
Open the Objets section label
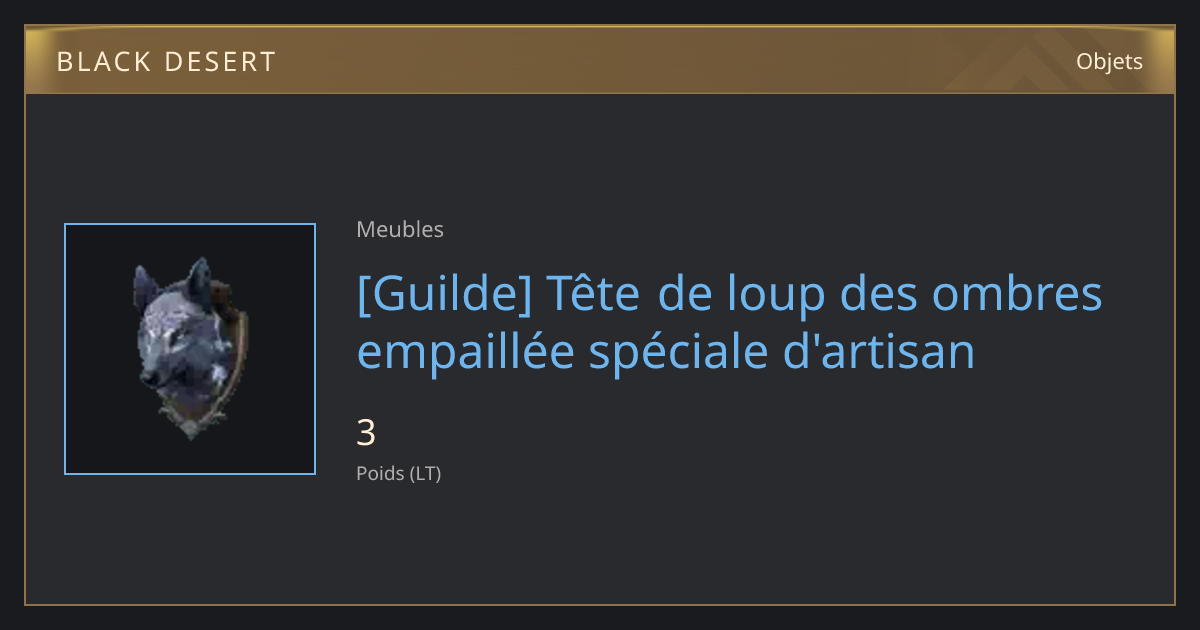click(1109, 61)
